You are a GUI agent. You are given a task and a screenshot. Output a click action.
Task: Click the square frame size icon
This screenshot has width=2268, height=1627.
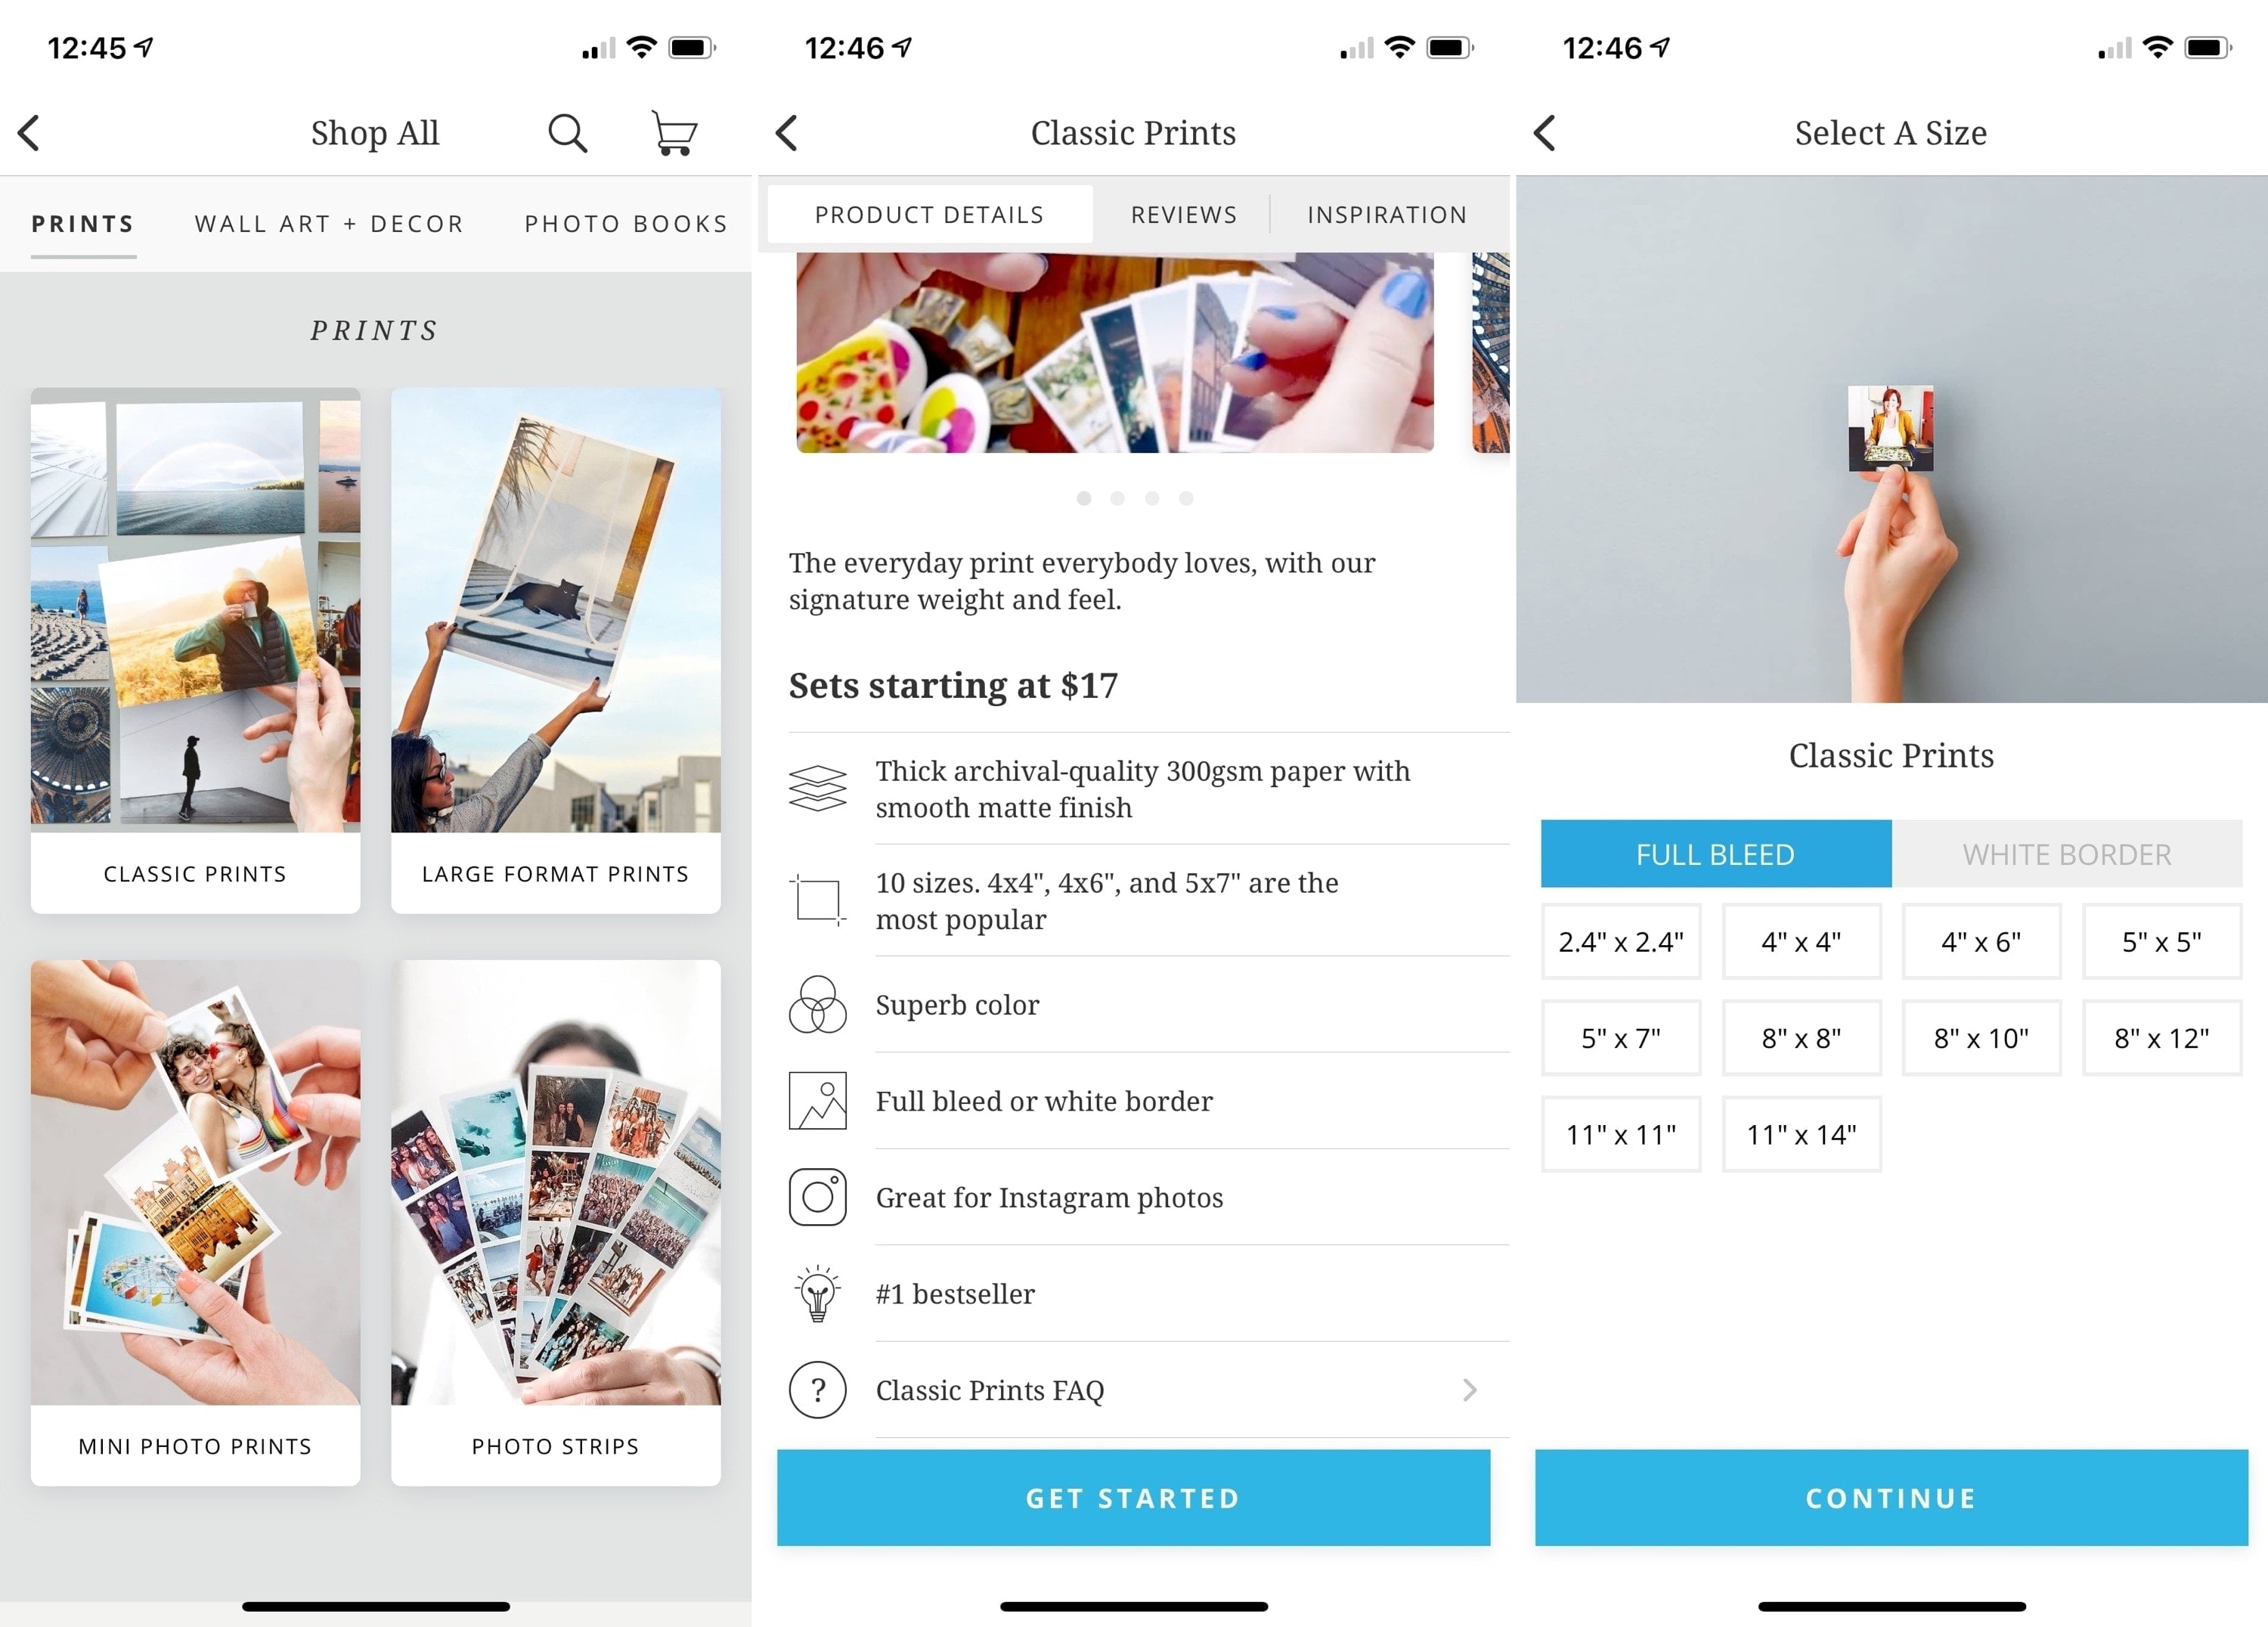coord(817,898)
